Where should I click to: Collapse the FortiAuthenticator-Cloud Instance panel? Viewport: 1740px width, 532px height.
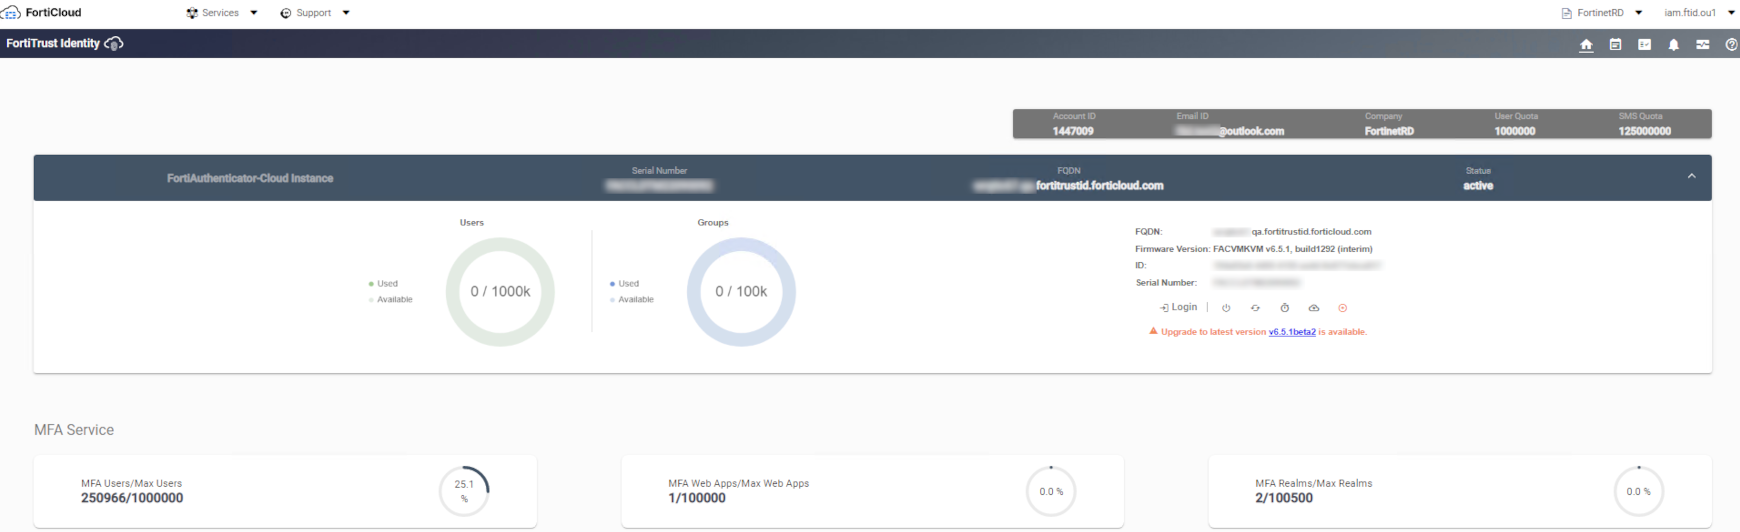tap(1692, 177)
